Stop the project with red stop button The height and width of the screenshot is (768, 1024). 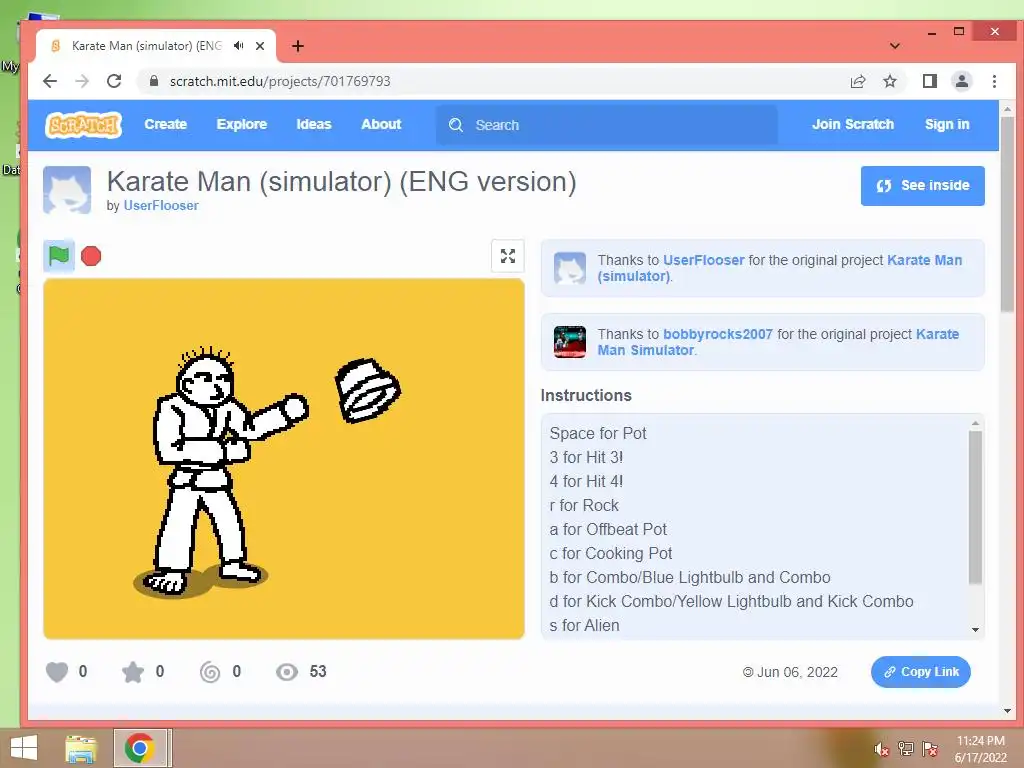click(x=91, y=256)
